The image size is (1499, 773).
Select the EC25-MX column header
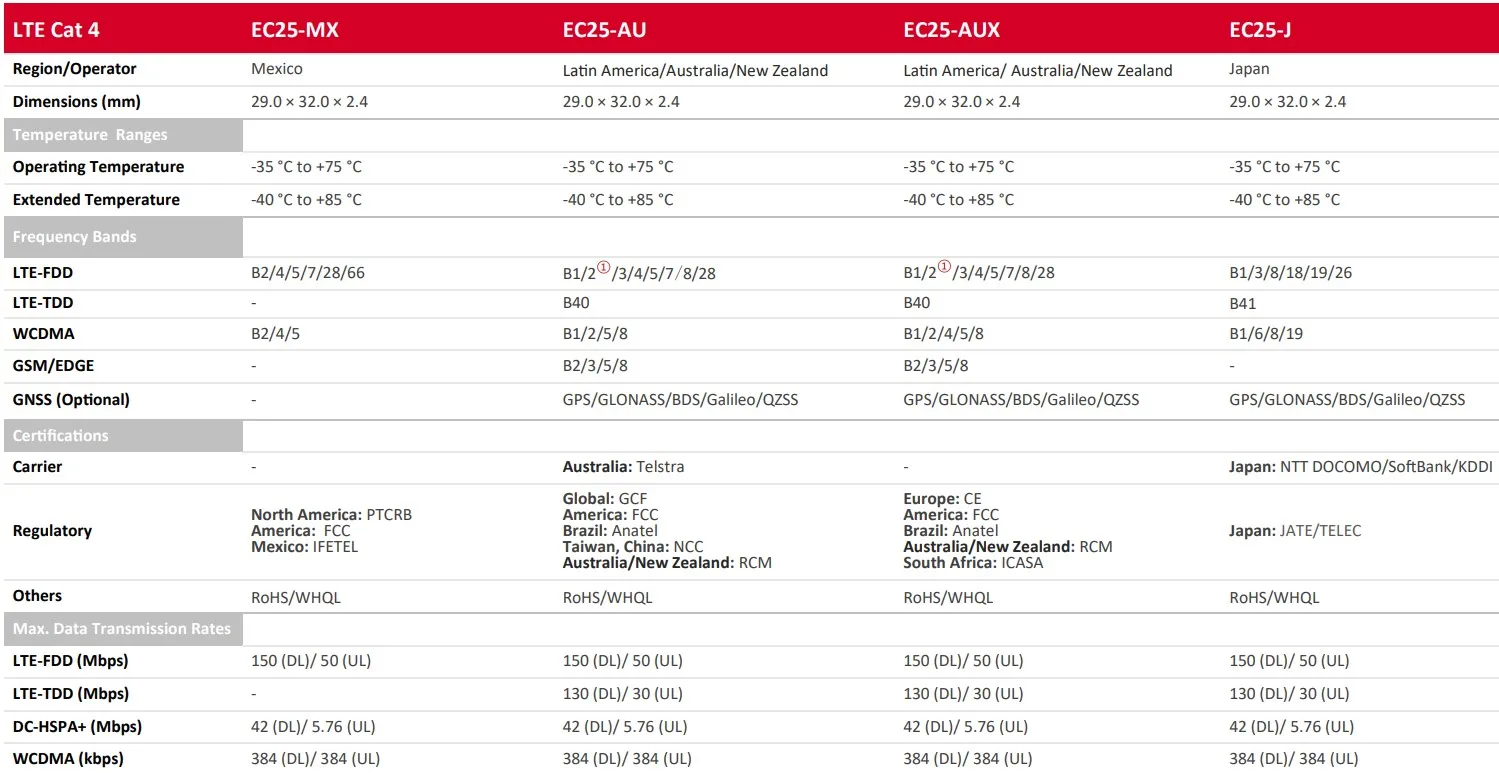tap(294, 30)
